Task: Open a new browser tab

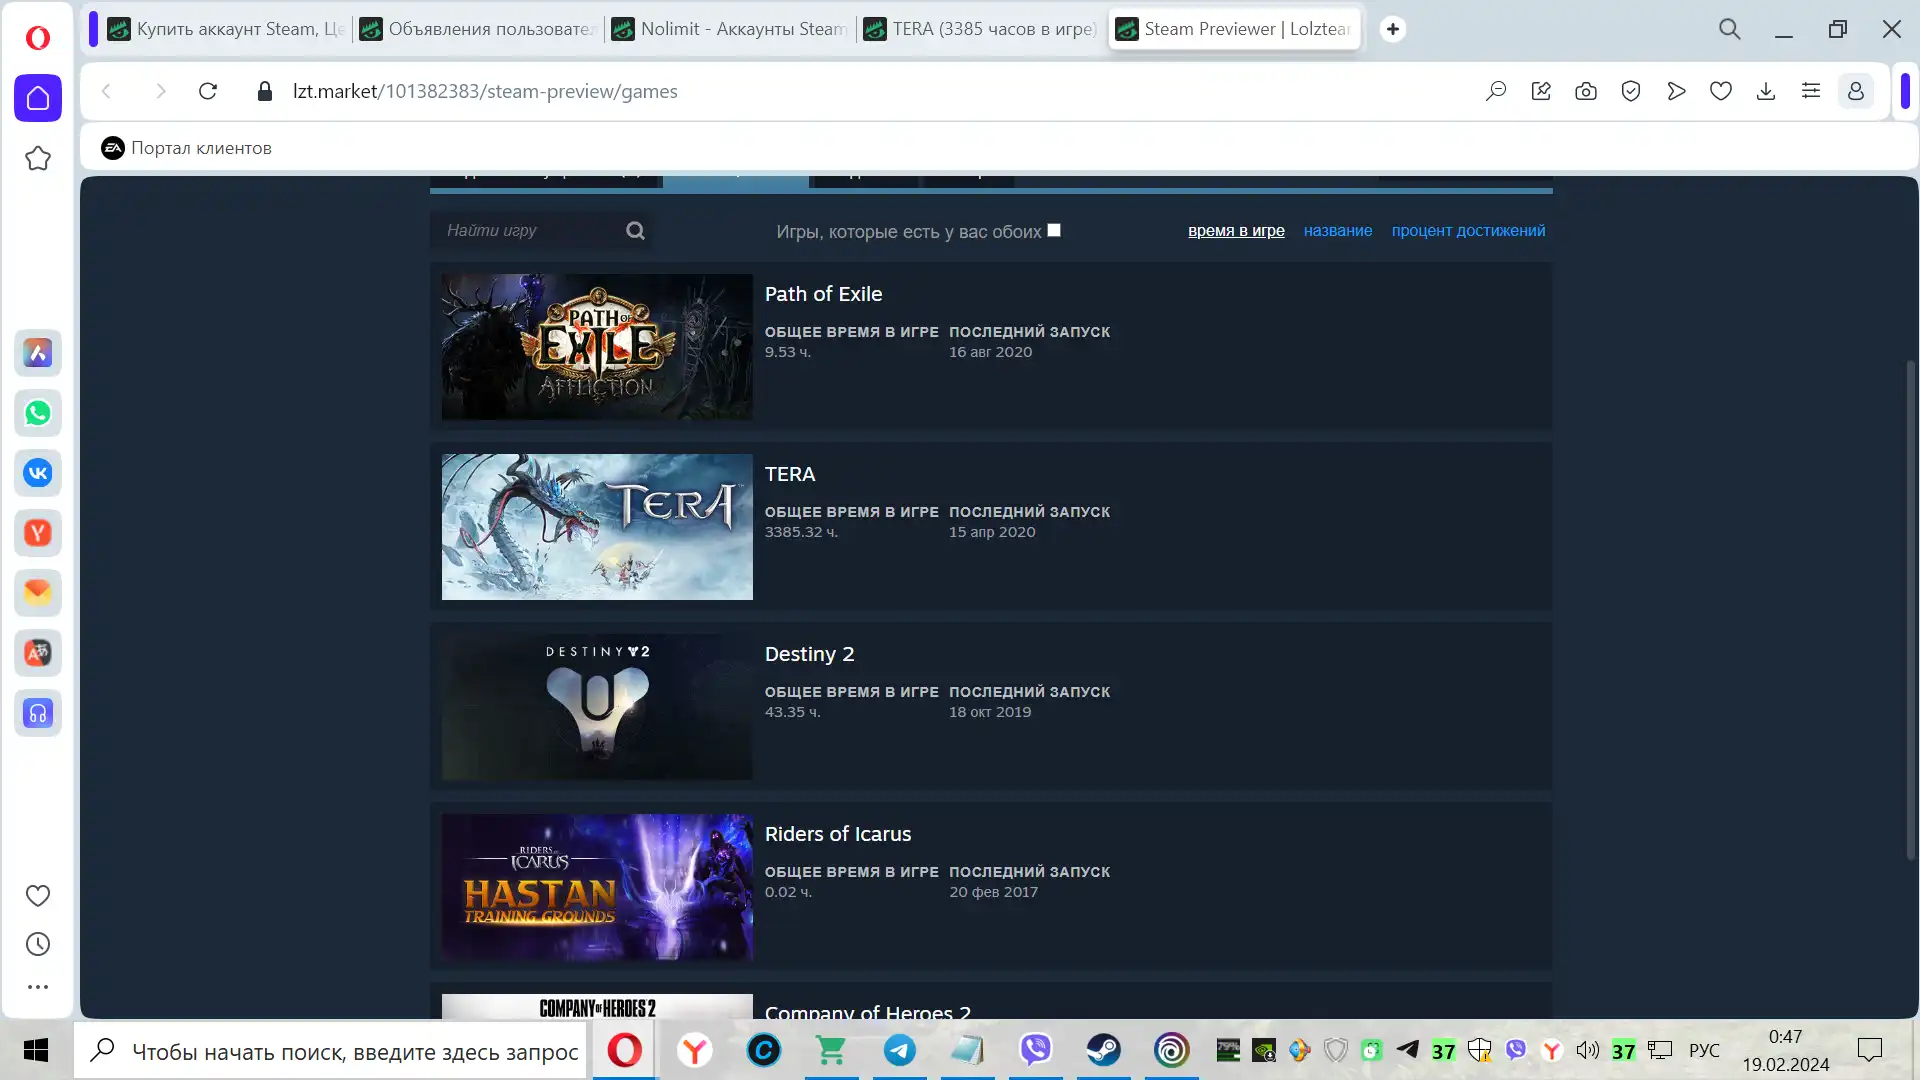Action: tap(1393, 29)
